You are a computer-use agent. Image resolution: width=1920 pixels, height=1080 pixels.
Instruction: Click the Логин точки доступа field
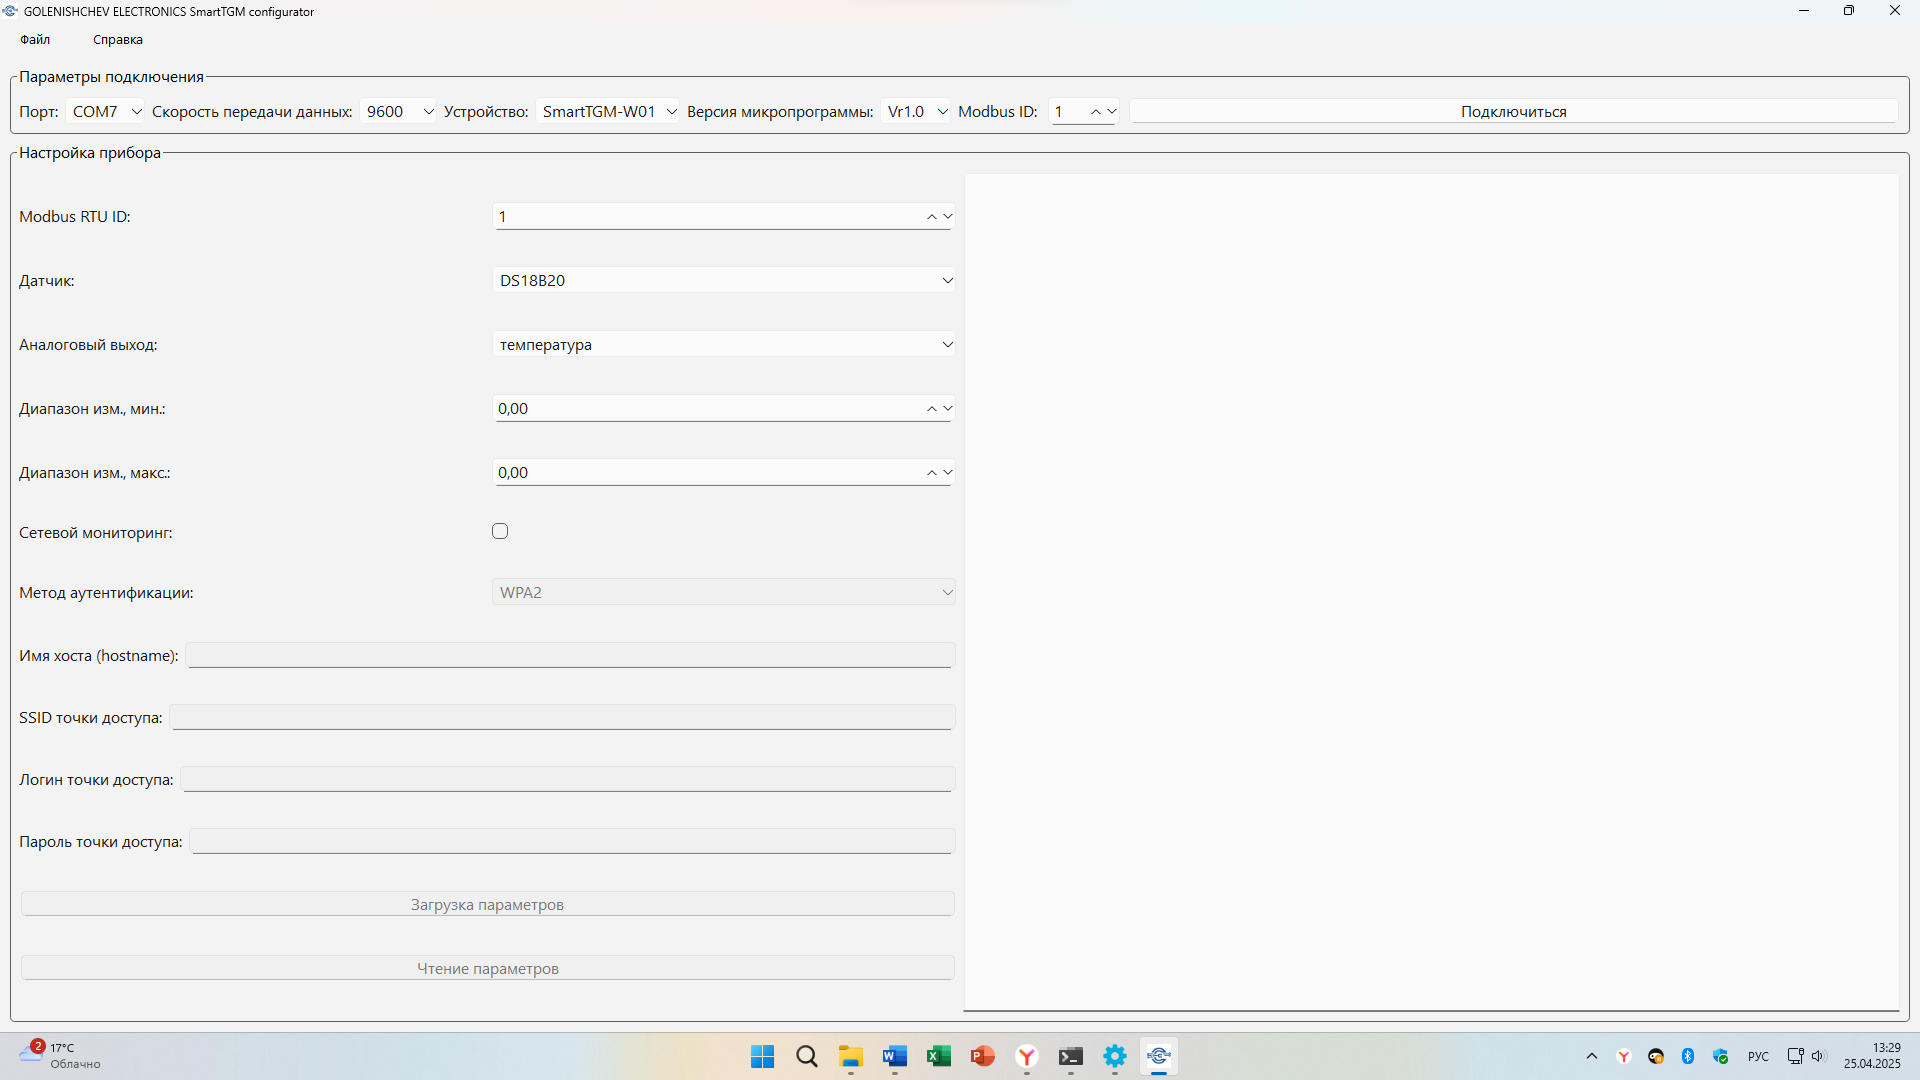coord(568,779)
